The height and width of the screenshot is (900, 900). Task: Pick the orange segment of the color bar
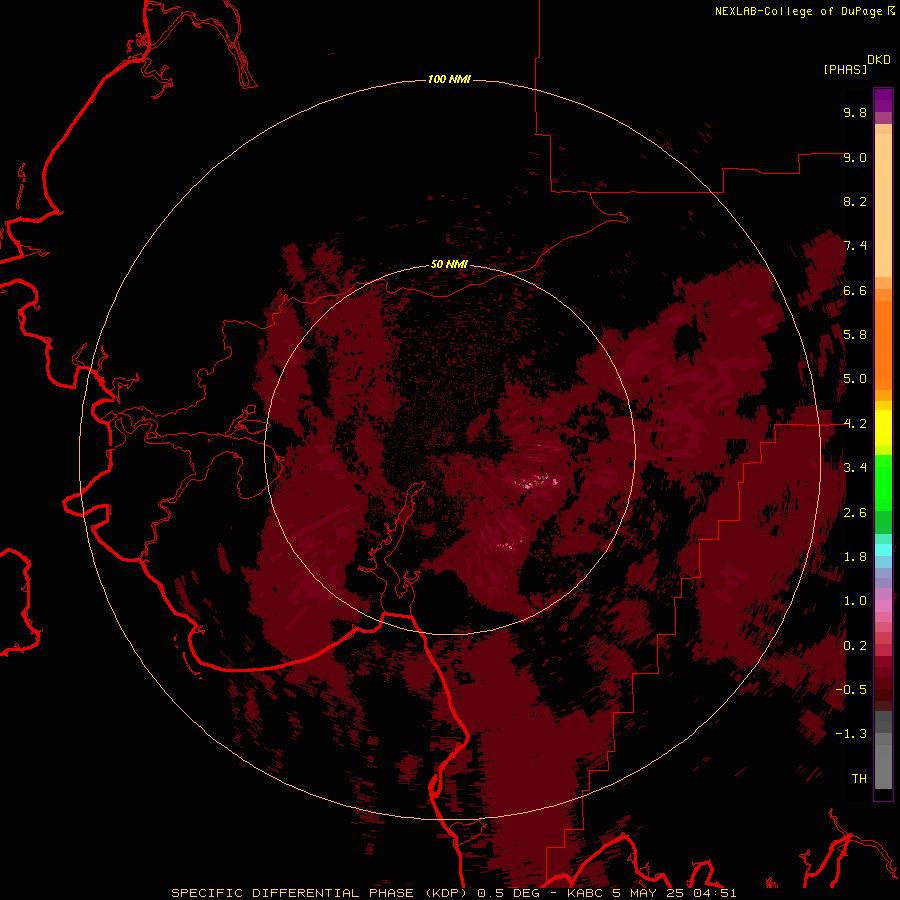click(x=883, y=344)
